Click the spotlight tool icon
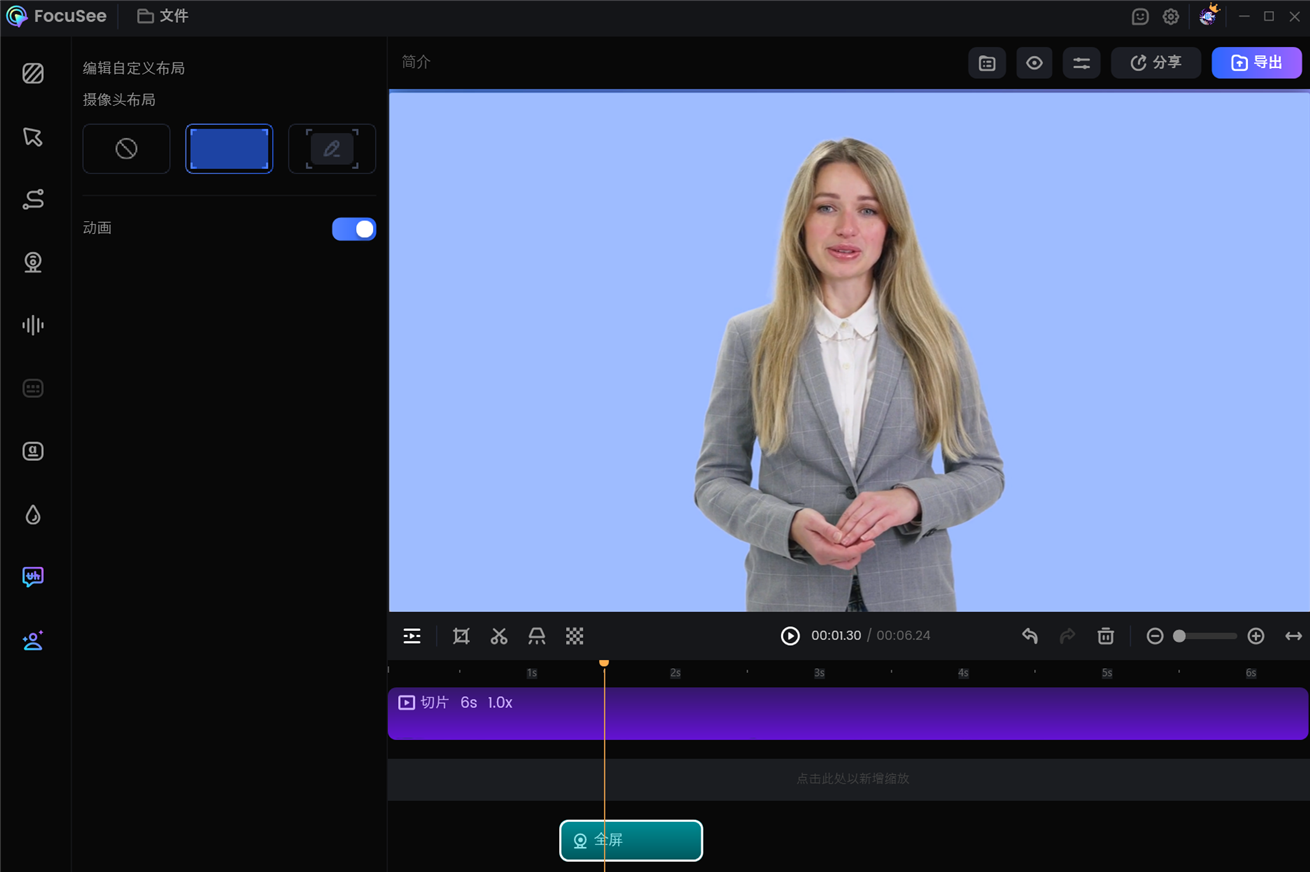 (x=537, y=636)
